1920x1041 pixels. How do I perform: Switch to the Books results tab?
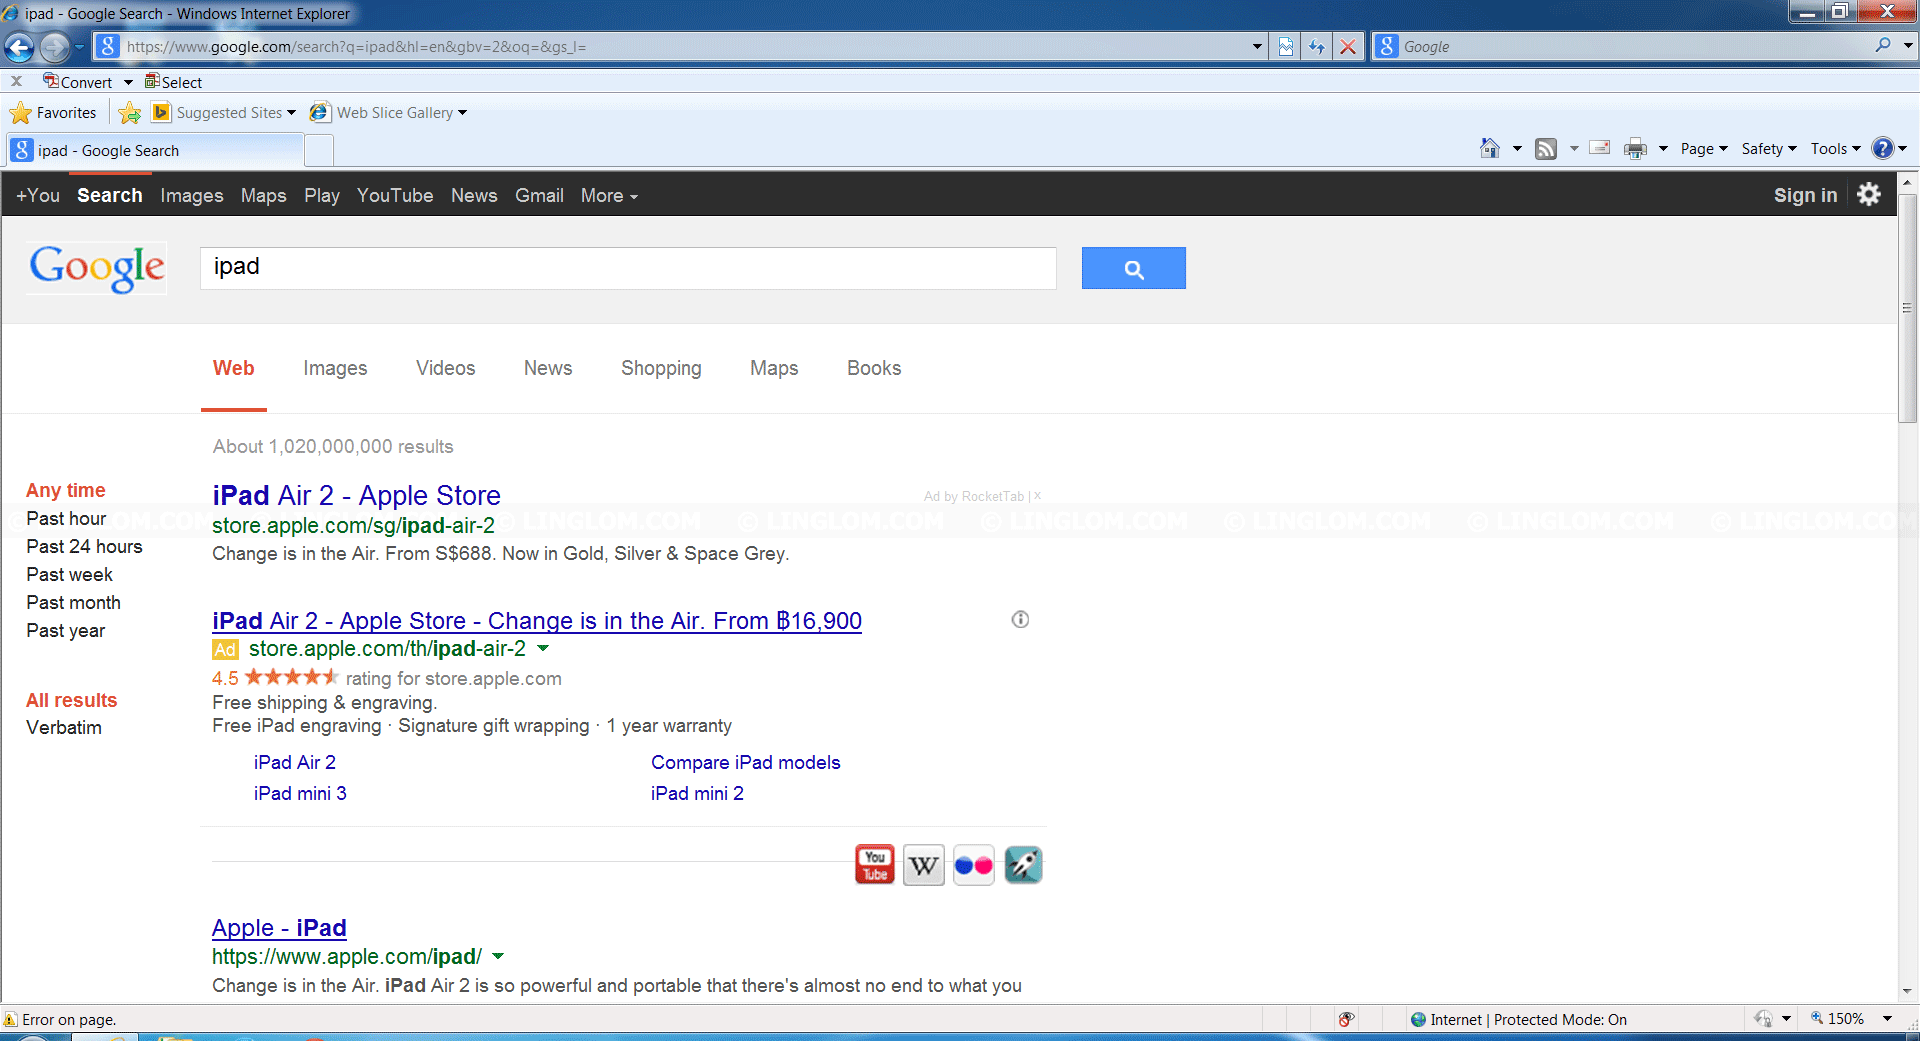click(x=874, y=368)
